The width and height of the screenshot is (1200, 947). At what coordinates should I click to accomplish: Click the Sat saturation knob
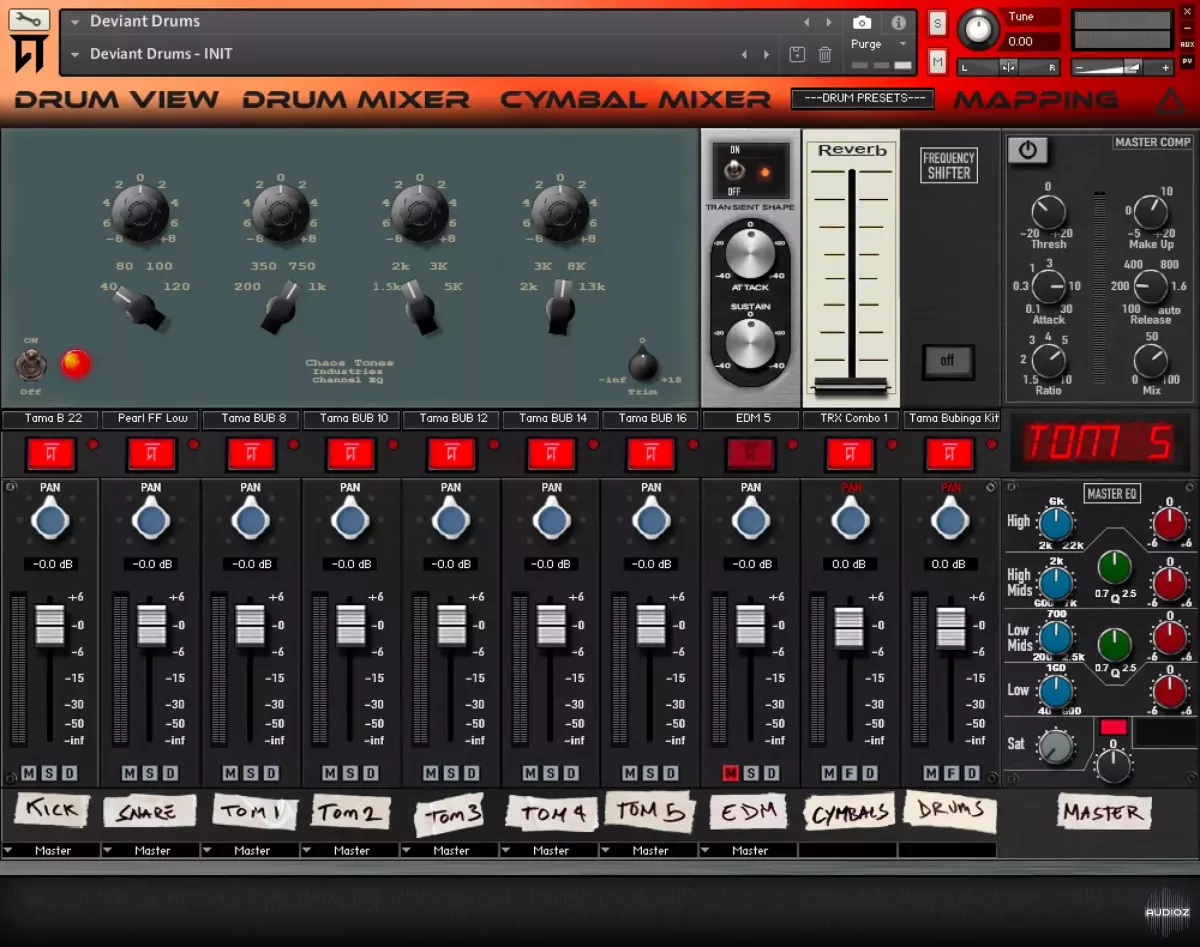1055,746
